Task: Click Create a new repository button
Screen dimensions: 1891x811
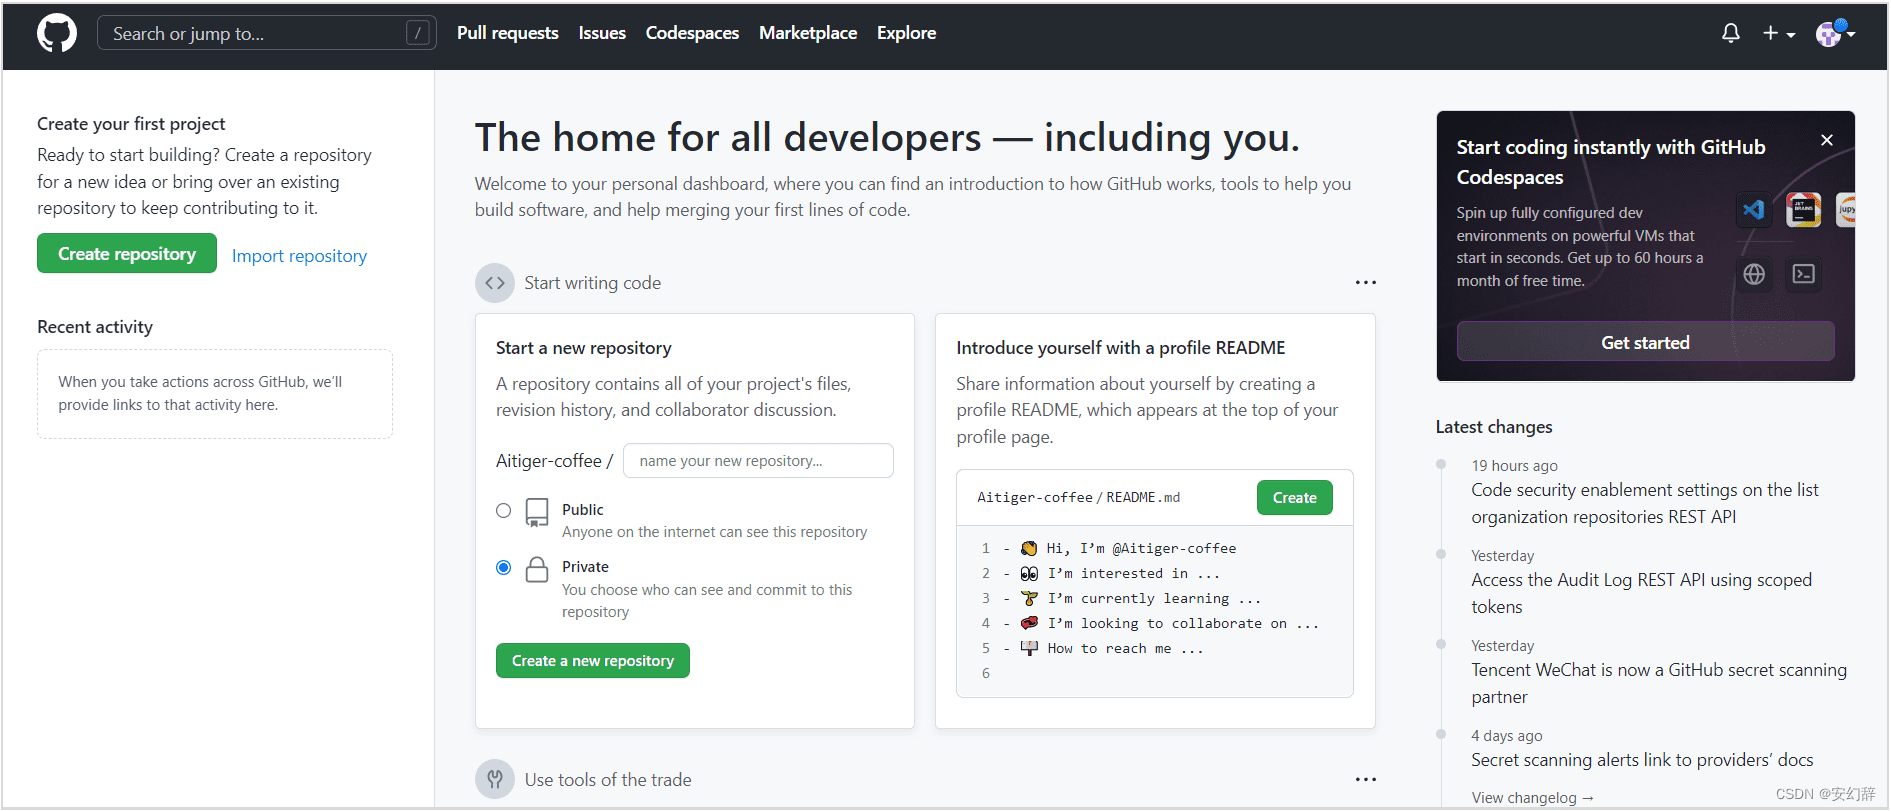Action: 593,661
